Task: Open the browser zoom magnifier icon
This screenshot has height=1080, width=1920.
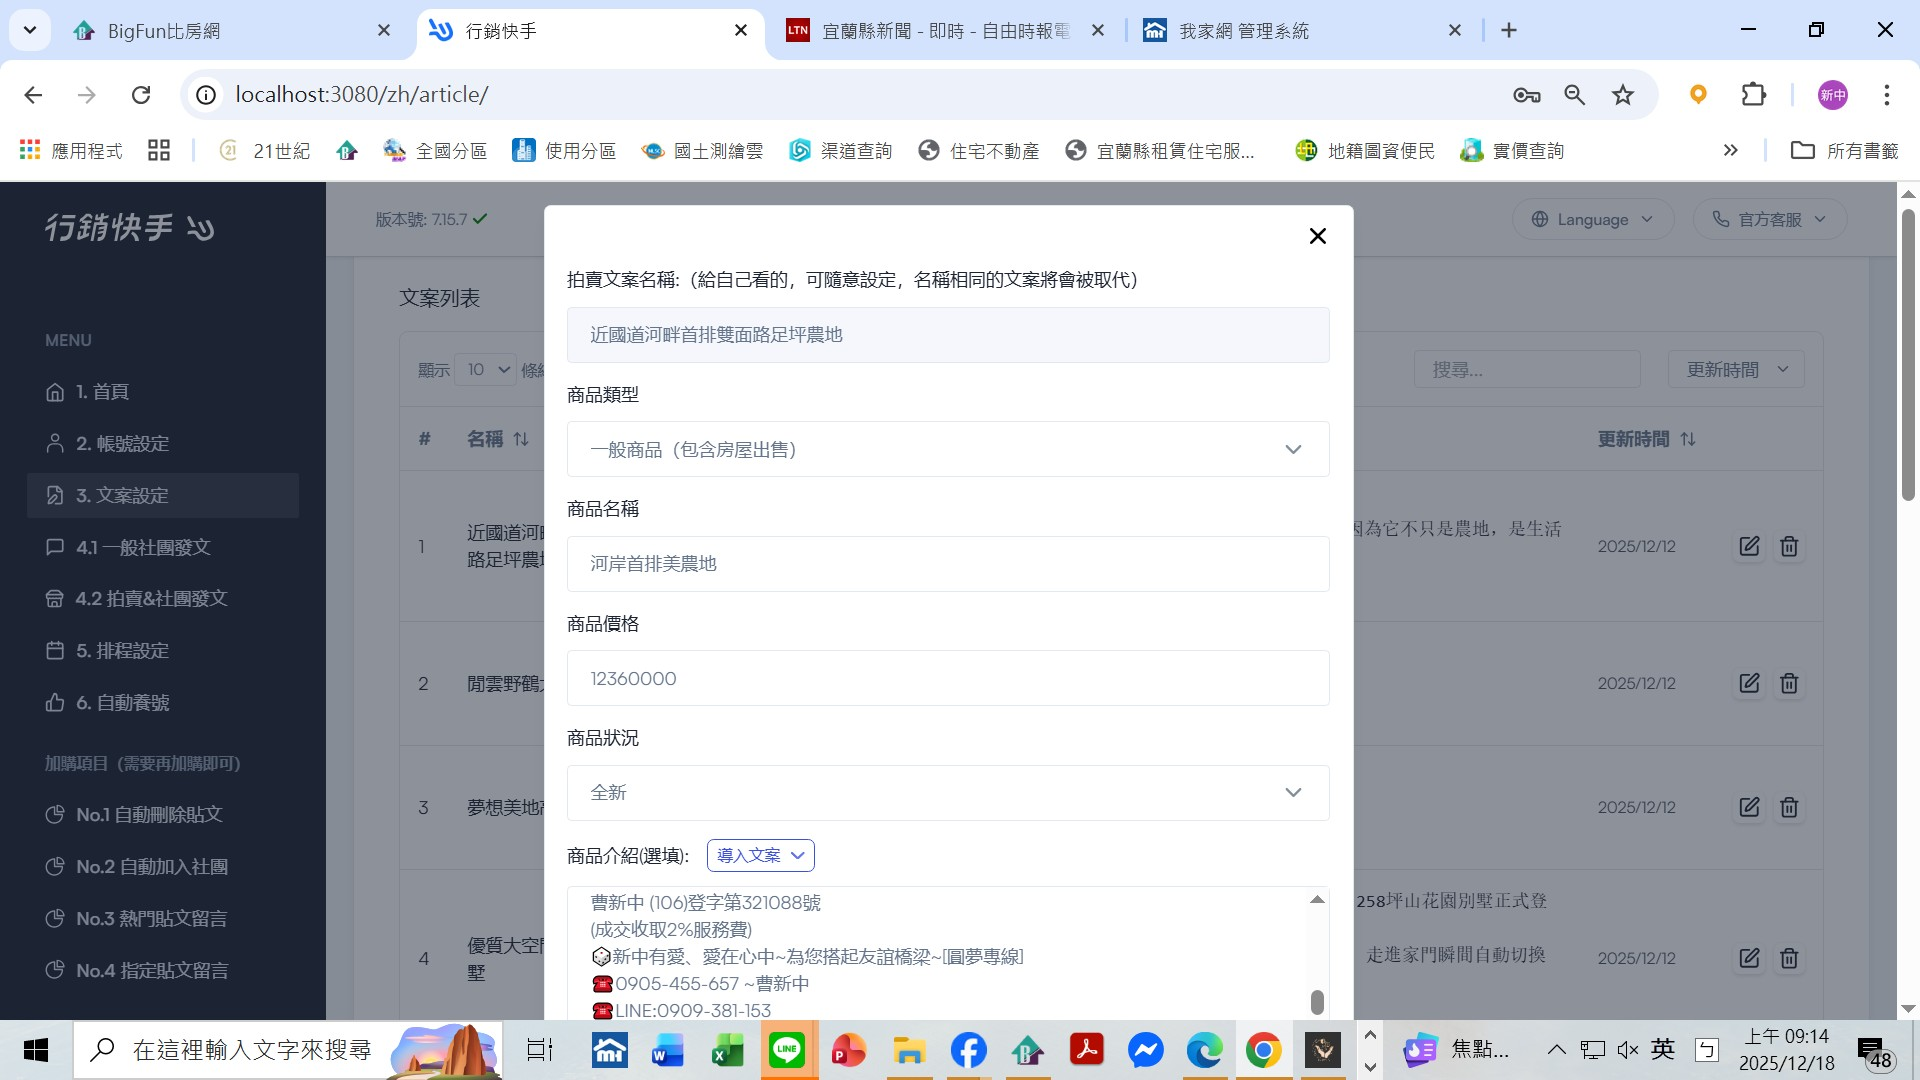Action: tap(1574, 94)
